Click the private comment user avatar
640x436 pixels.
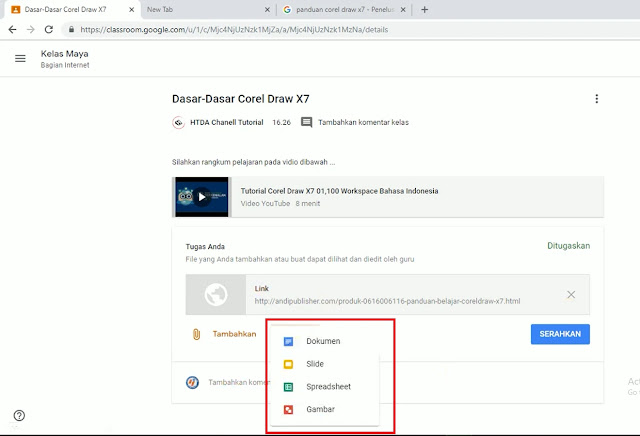192,383
